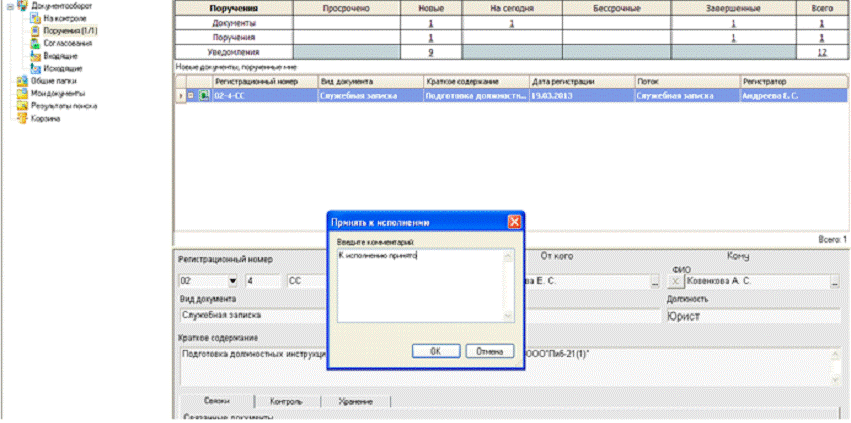The image size is (851, 423).
Task: Clear the recipient Ковенкова А. С. with X button
Action: [674, 282]
